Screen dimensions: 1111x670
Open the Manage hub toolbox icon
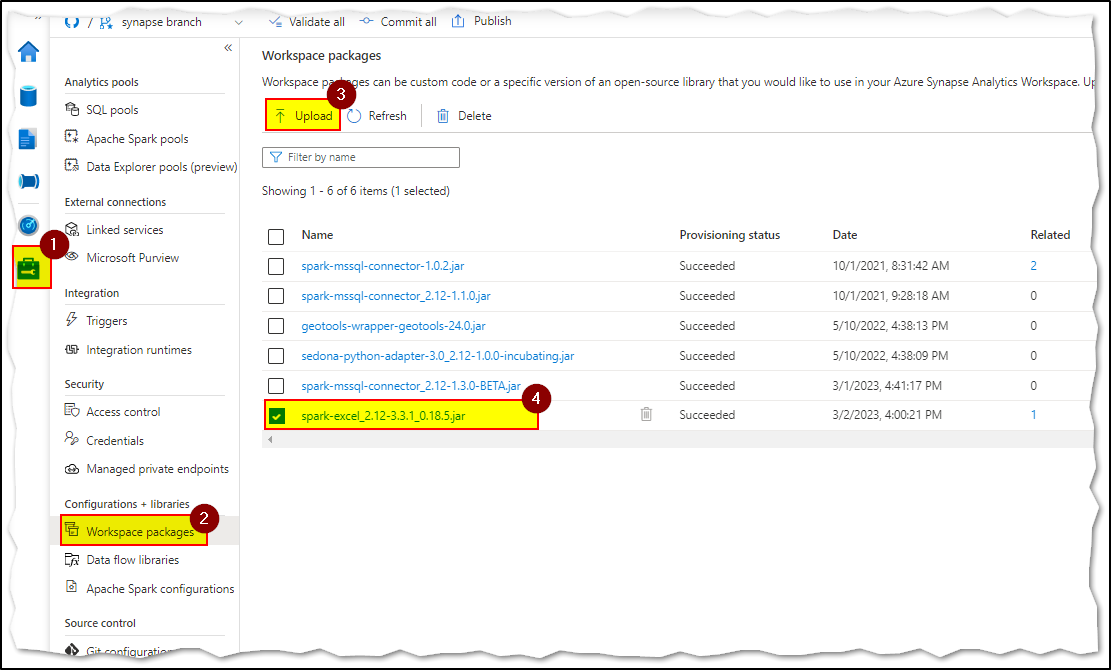29,269
